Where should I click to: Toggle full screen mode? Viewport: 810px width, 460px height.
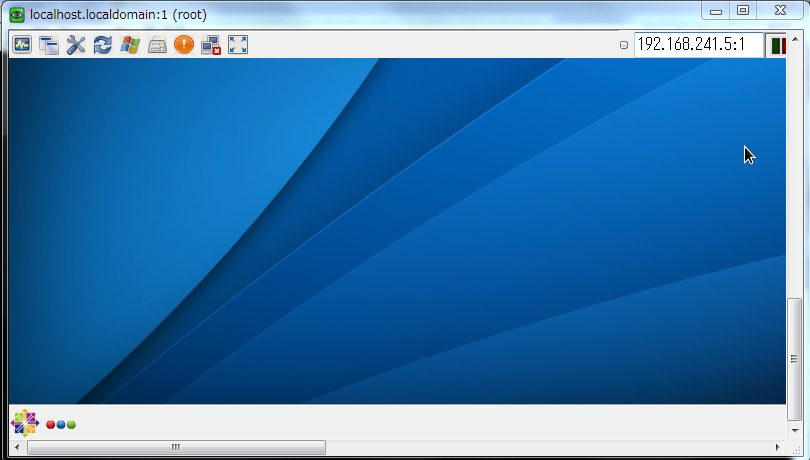coord(238,45)
